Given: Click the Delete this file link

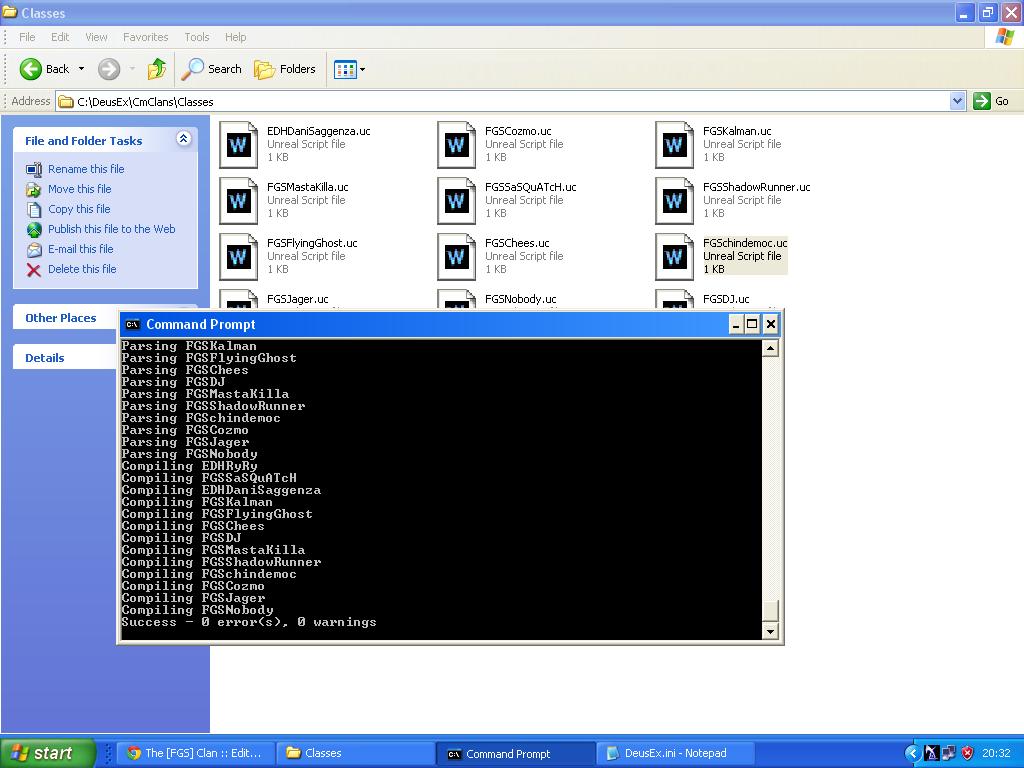Looking at the screenshot, I should pyautogui.click(x=82, y=269).
